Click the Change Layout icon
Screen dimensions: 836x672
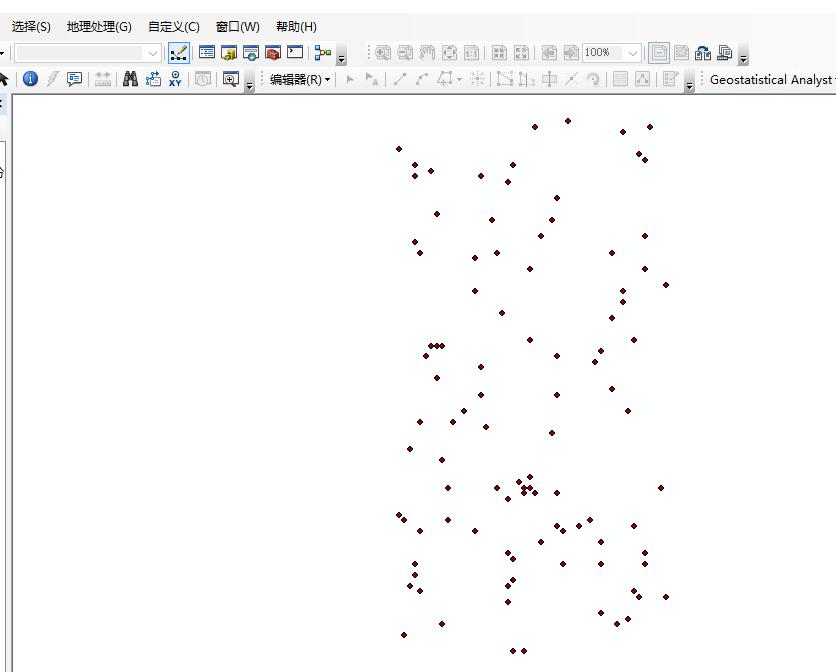(703, 52)
